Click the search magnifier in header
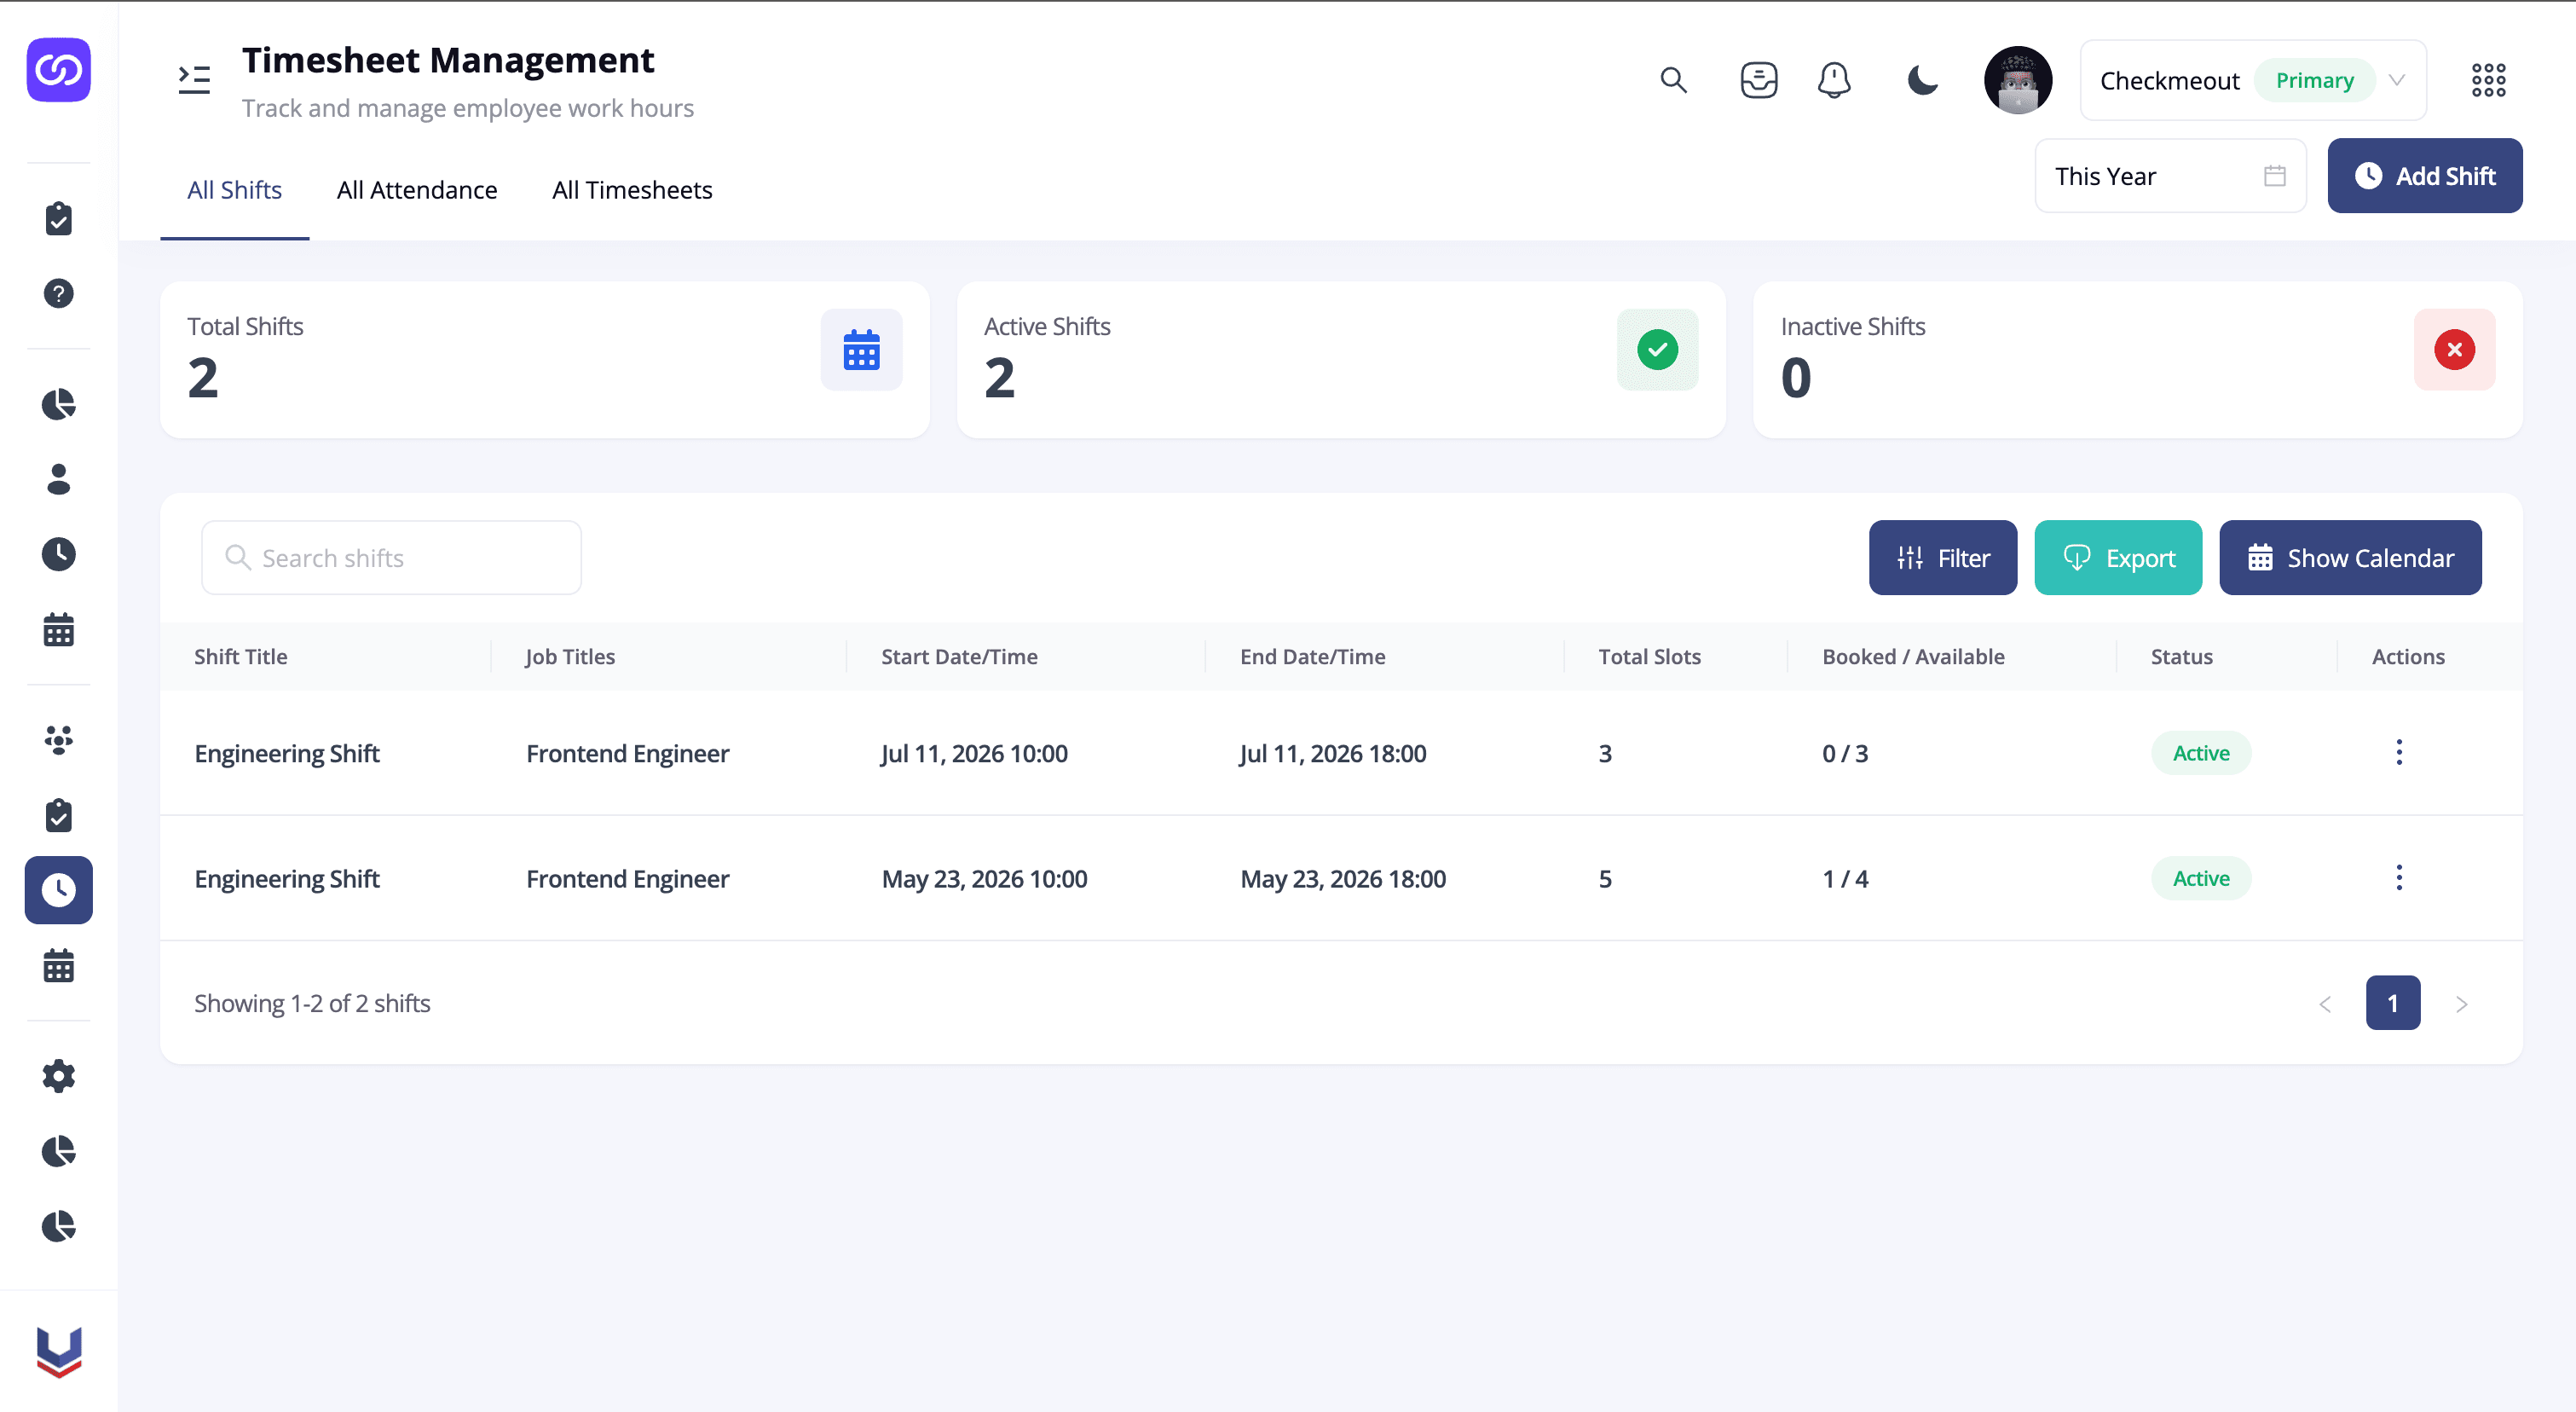2576x1412 pixels. click(x=1674, y=80)
